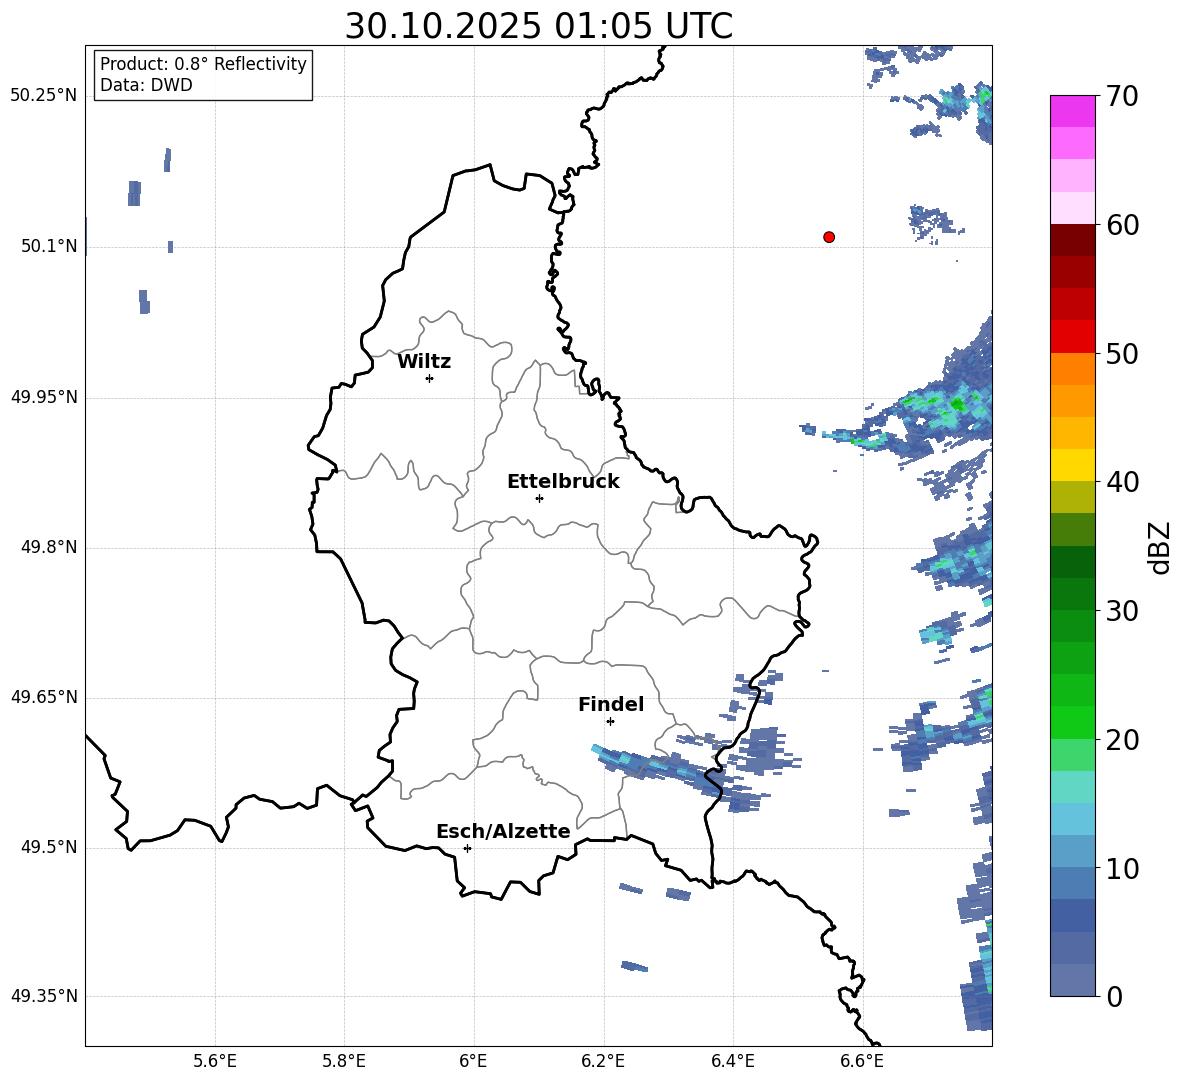Click the 50 tick on the colorbar
Image resolution: width=1184 pixels, height=1081 pixels.
click(x=1122, y=353)
